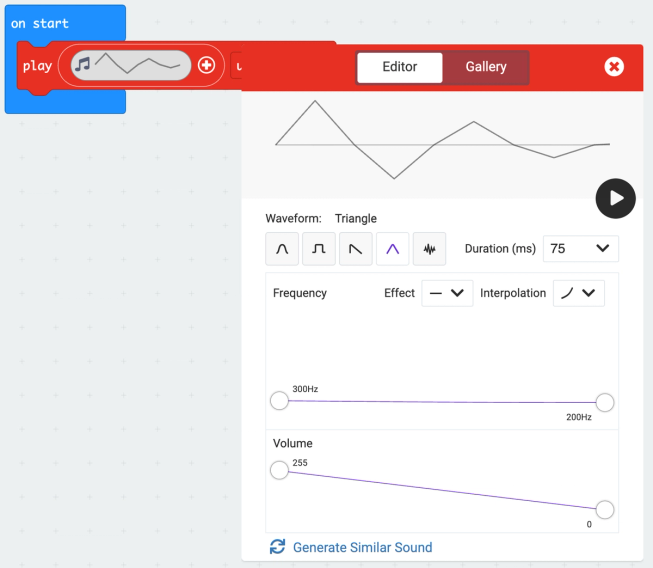
Task: Click the 255 start volume handle
Action: tap(279, 470)
